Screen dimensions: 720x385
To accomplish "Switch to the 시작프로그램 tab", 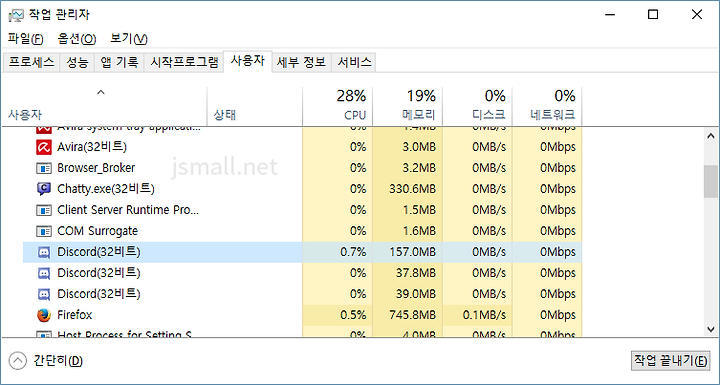I will (184, 62).
